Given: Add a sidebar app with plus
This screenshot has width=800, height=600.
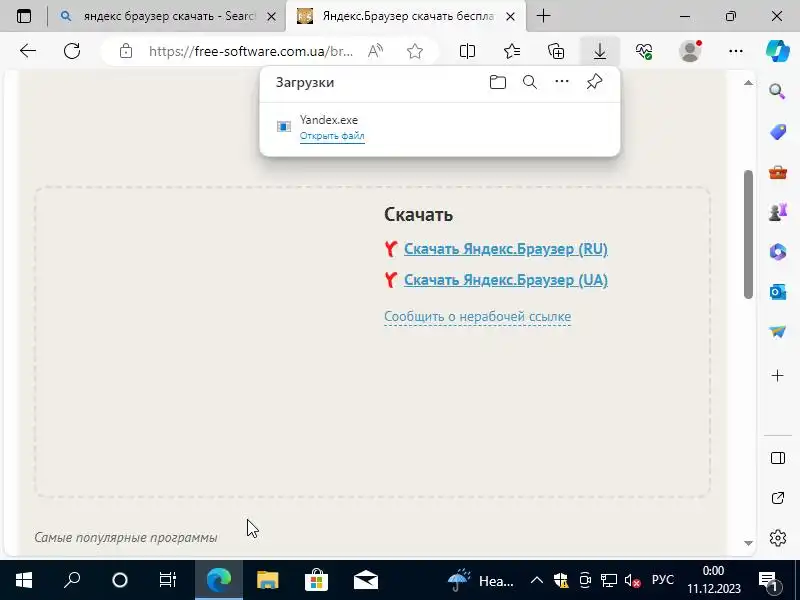Looking at the screenshot, I should pyautogui.click(x=778, y=376).
